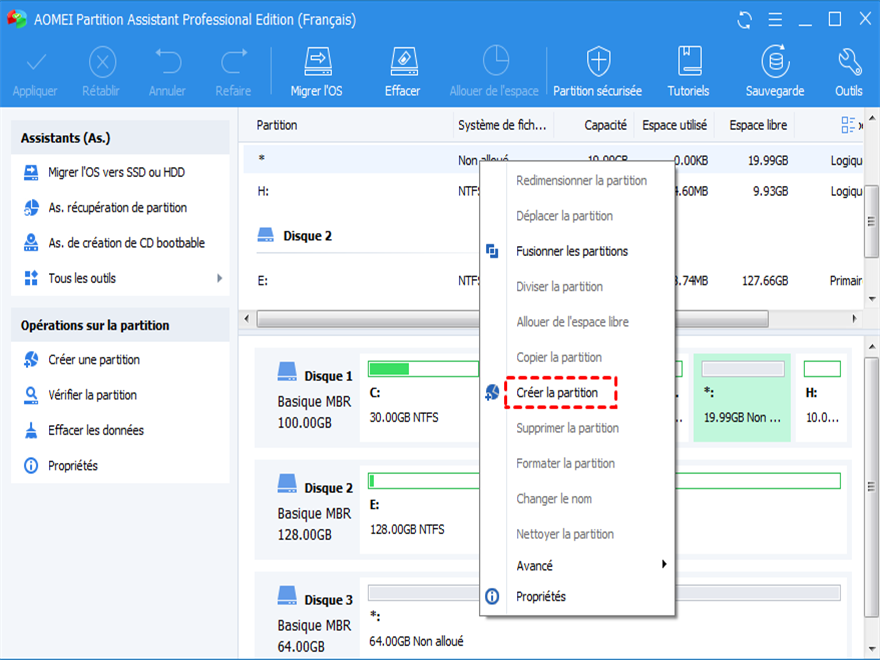
Task: Click the Espace utilisé column header
Action: pos(674,125)
